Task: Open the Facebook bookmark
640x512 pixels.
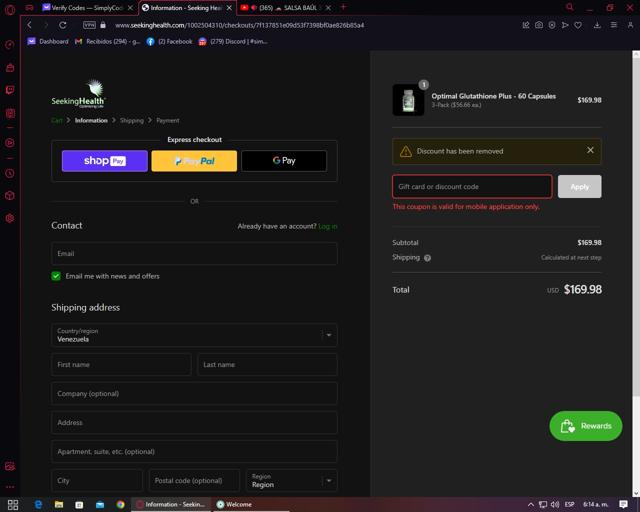Action: [169, 41]
